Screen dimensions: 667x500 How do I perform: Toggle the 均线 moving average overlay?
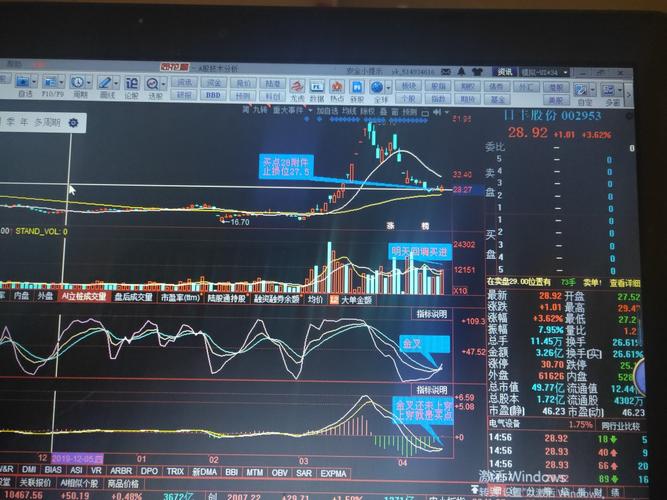[349, 111]
